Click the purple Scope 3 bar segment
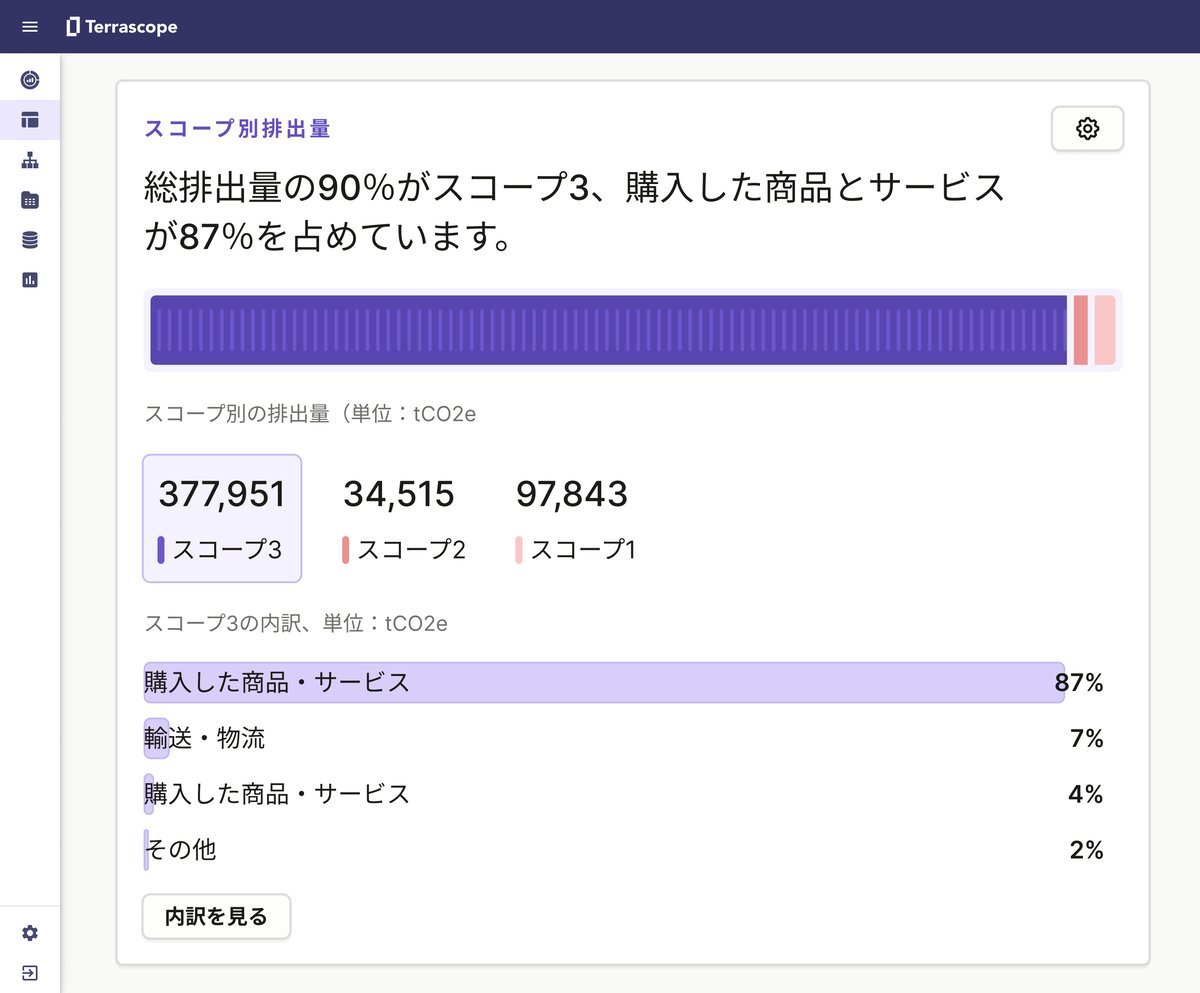 (609, 330)
